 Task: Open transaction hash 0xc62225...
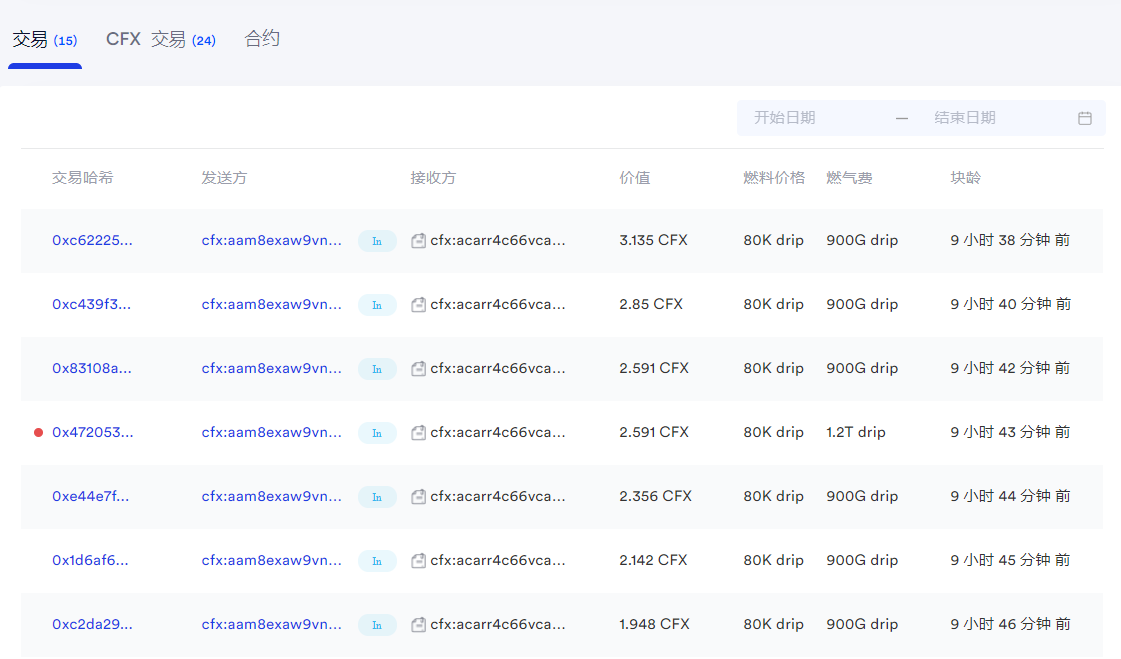pos(92,240)
